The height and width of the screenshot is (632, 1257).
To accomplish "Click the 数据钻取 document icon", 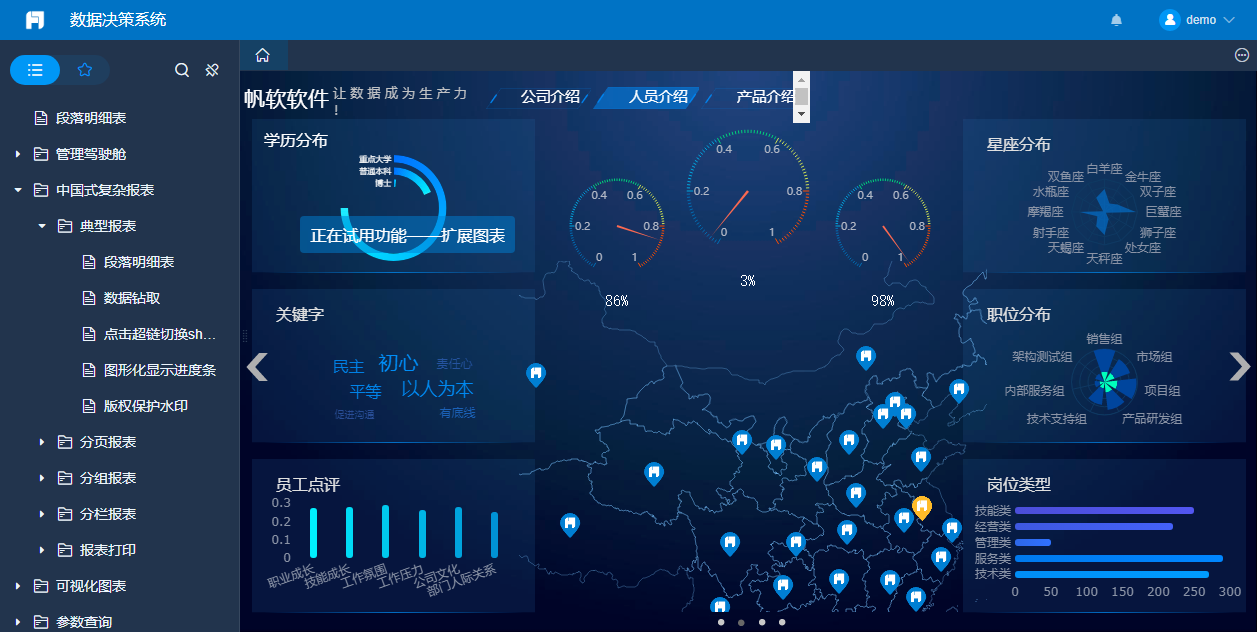I will point(89,298).
